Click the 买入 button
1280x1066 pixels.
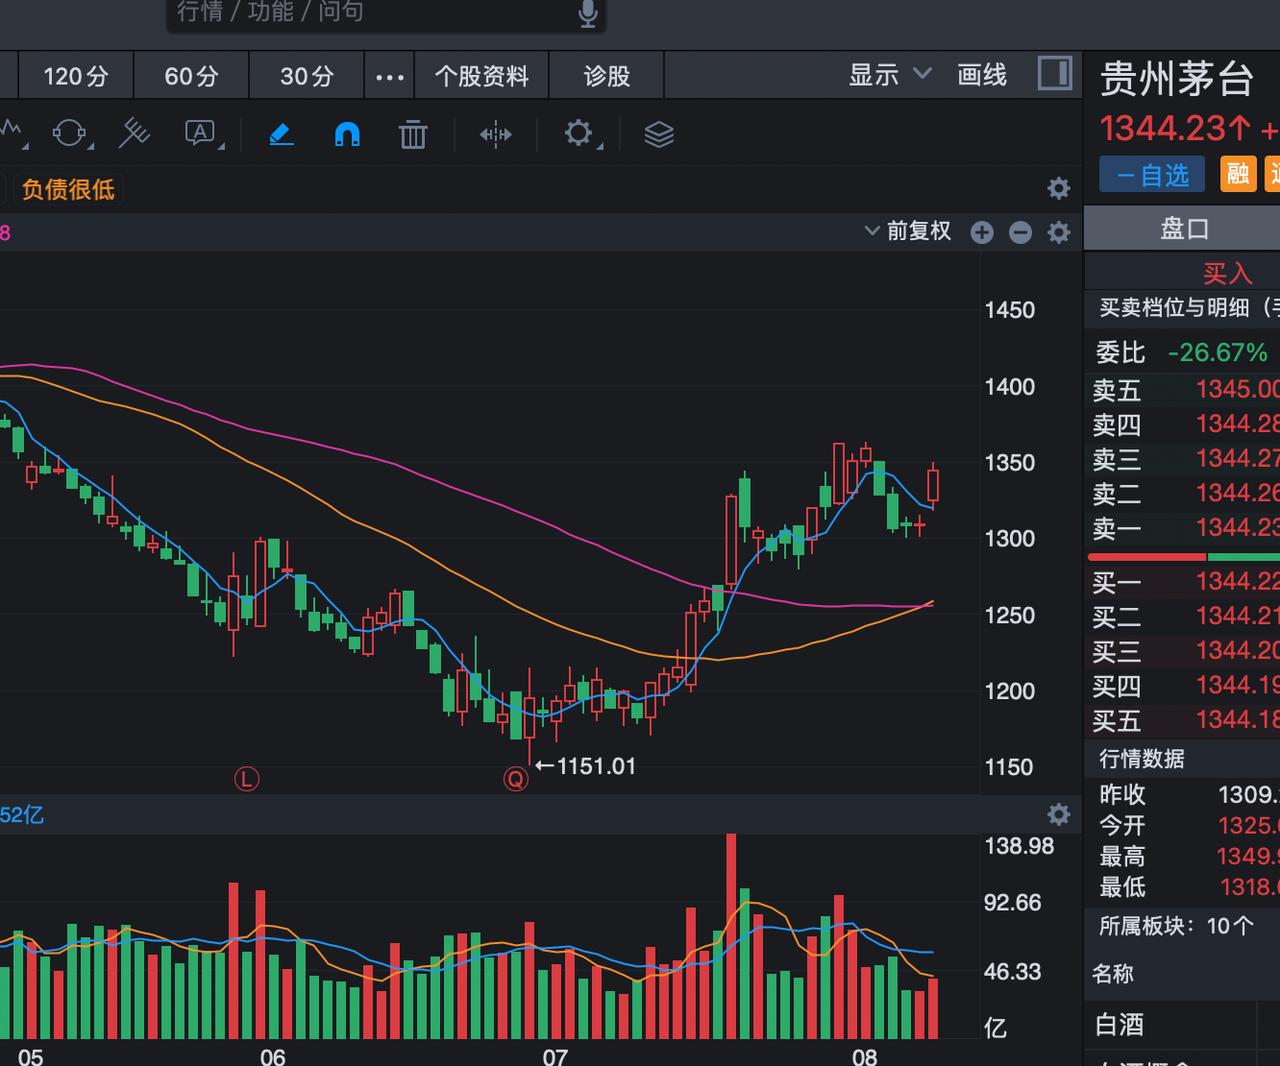[x=1227, y=273]
